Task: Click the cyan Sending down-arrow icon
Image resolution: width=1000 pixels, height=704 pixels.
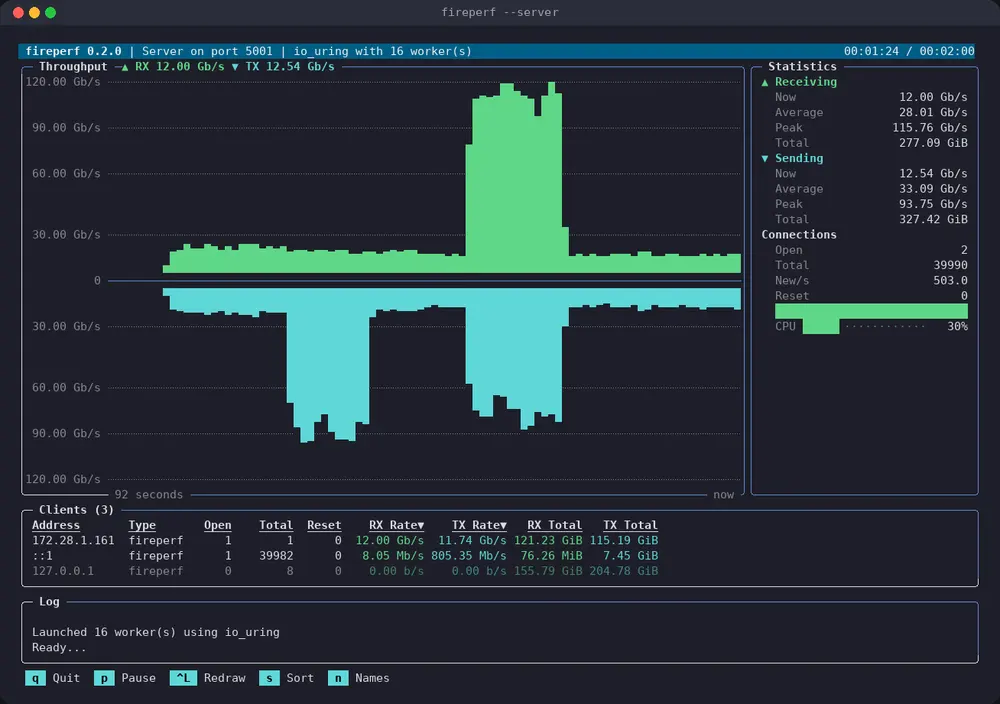Action: [x=765, y=158]
